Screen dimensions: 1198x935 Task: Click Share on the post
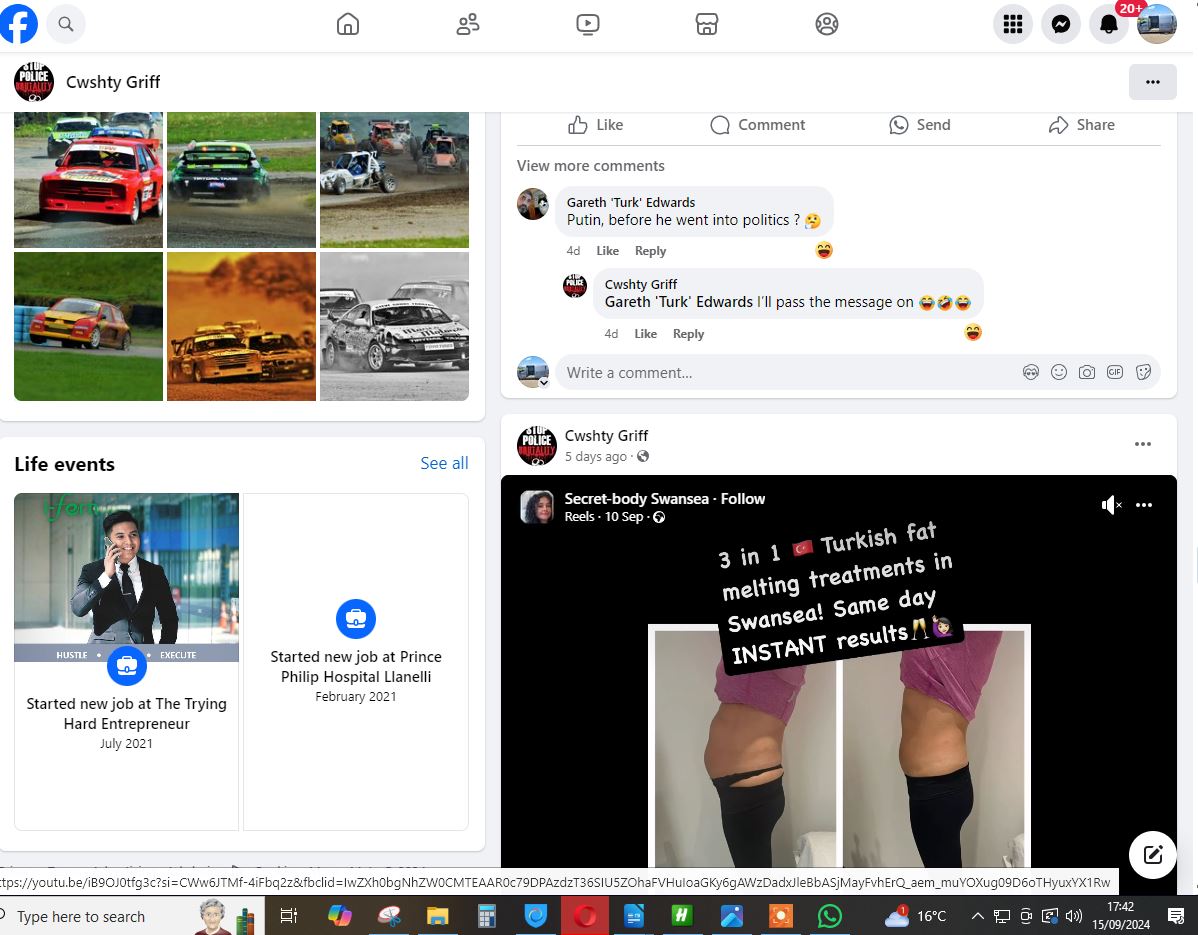1081,125
